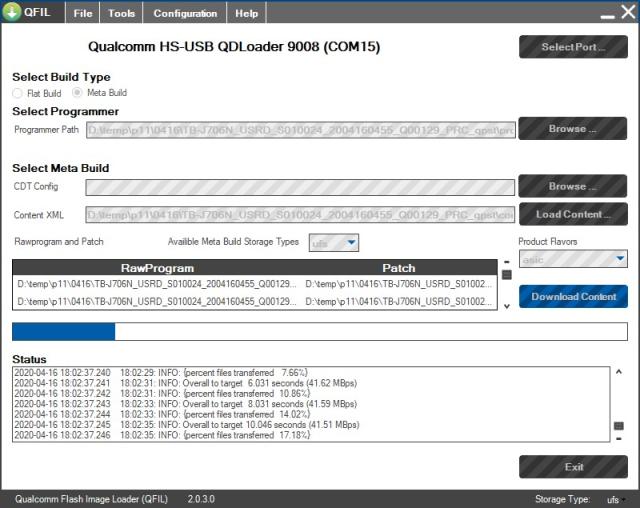
Task: Click the CDT Config input field
Action: tap(300, 187)
